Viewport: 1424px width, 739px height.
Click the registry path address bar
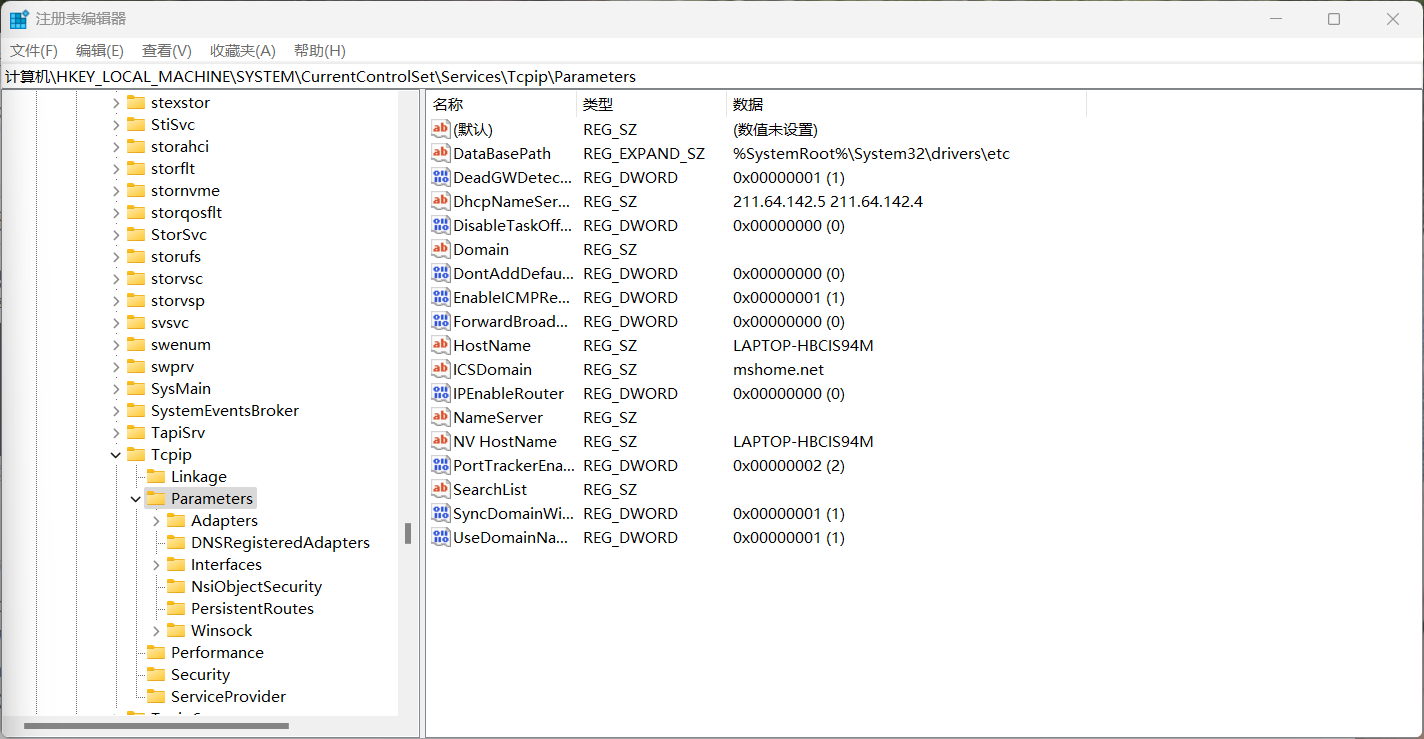click(712, 76)
